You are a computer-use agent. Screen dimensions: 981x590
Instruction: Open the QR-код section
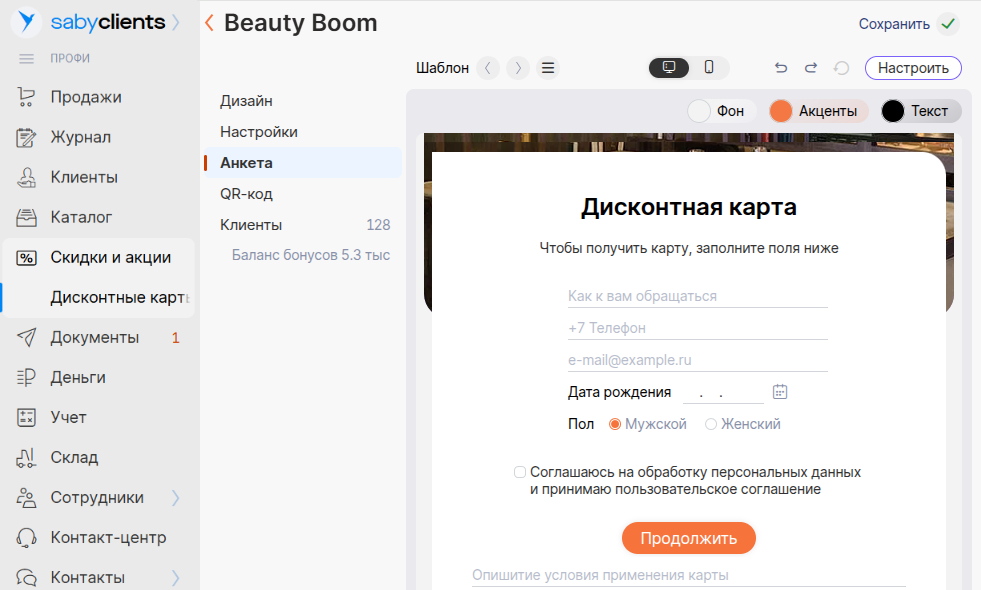pos(247,194)
